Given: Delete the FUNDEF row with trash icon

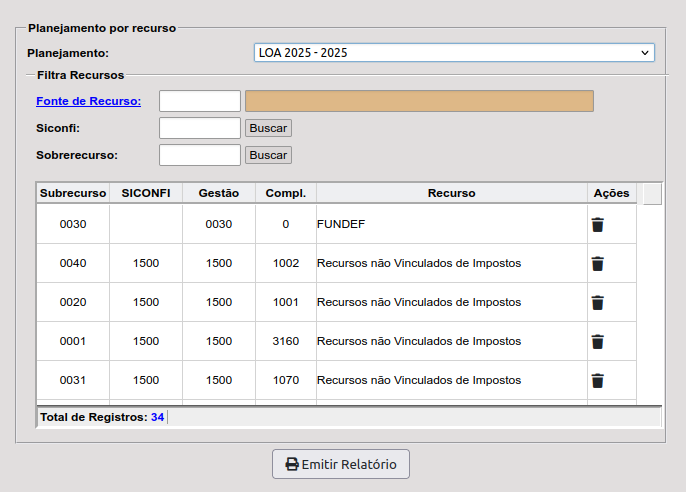Looking at the screenshot, I should pos(597,225).
